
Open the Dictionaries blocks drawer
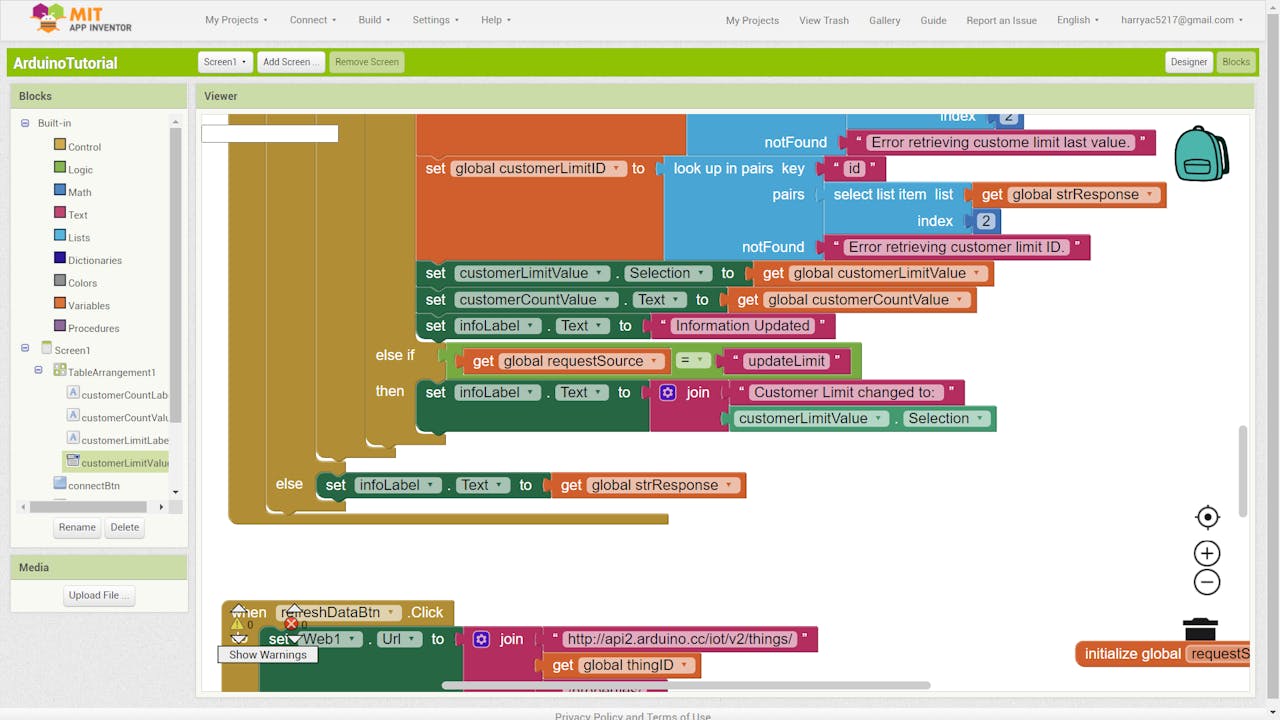(94, 260)
